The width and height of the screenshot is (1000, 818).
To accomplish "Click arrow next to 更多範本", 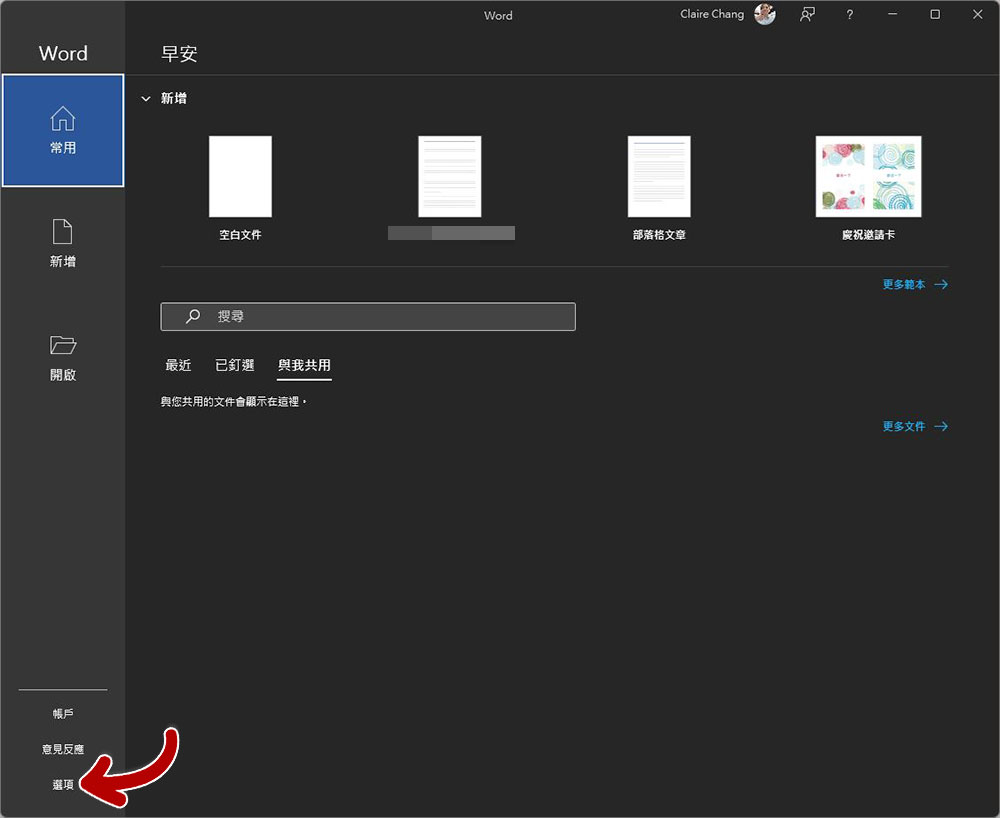I will click(x=941, y=284).
